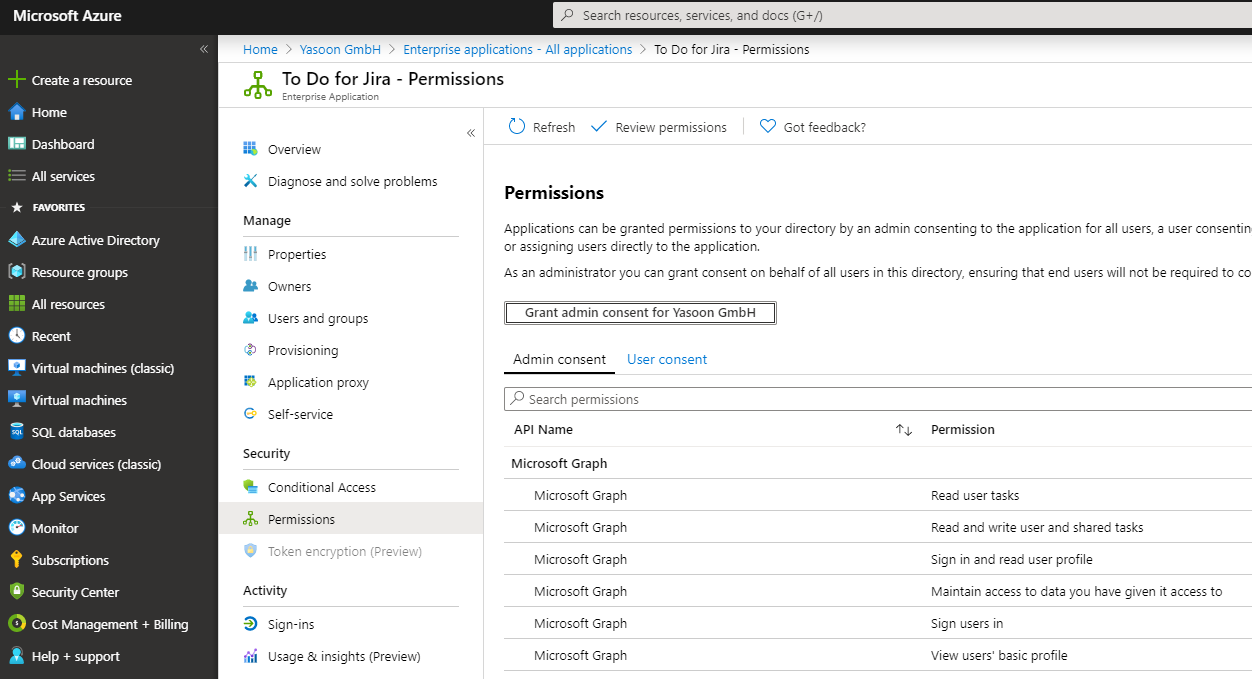Click Grant admin consent for Yasoon GmbH

pos(640,313)
